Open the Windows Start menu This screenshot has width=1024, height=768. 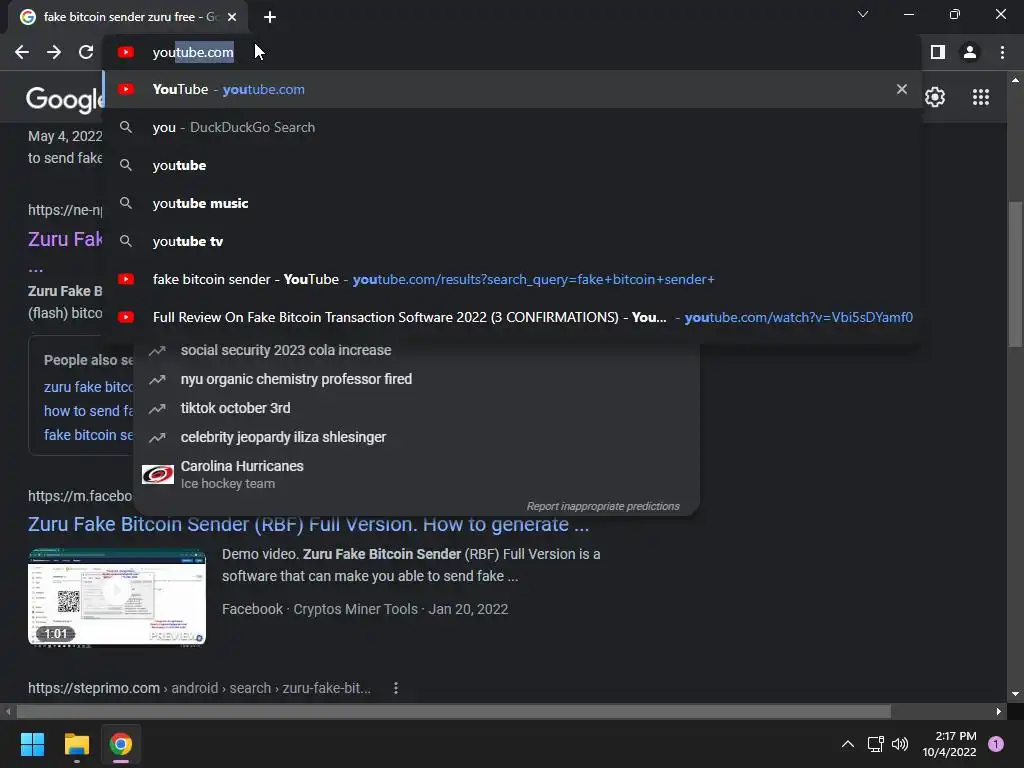(33, 744)
